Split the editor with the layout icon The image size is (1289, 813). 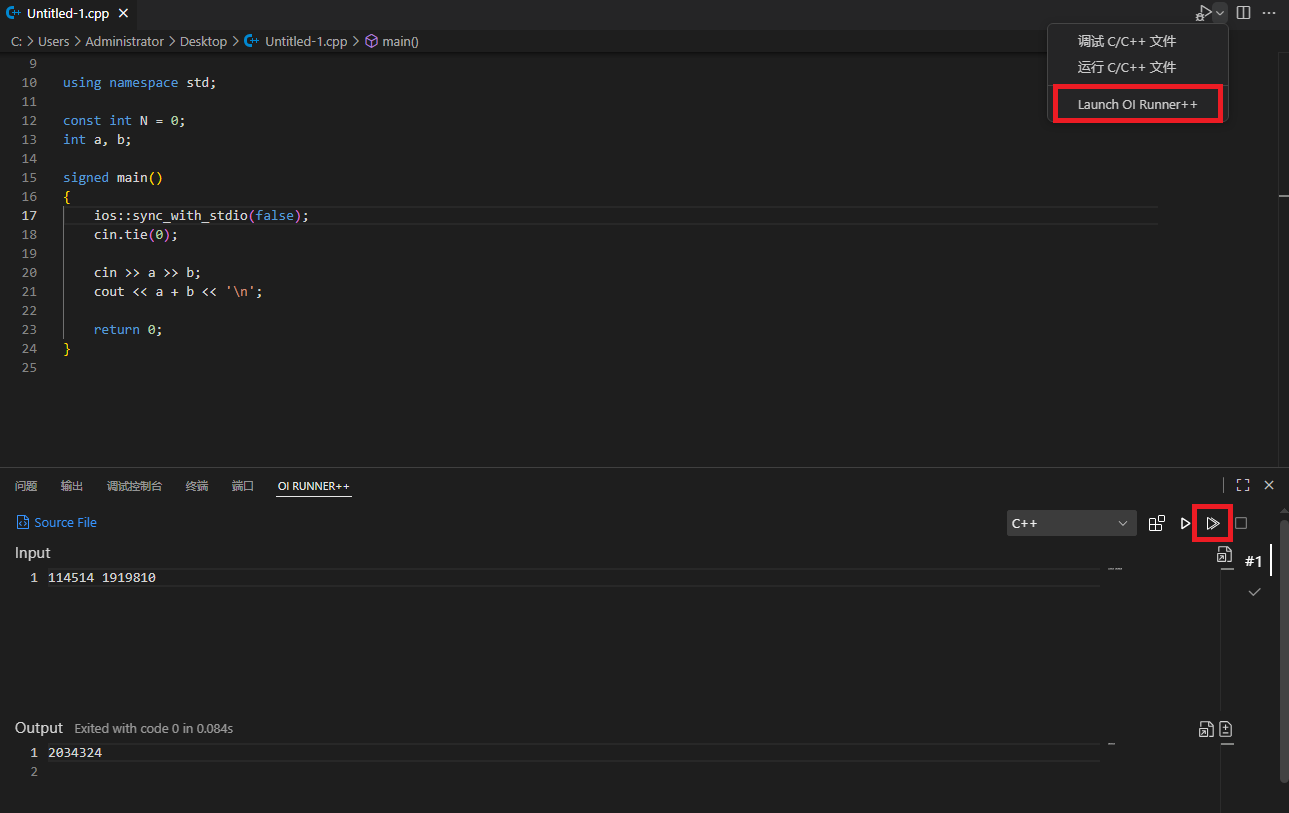point(1243,13)
